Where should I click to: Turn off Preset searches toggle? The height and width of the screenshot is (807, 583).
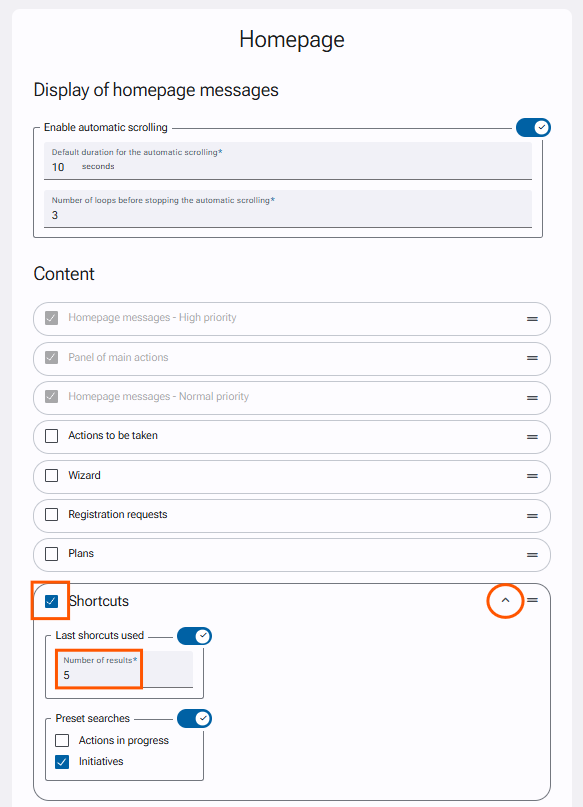pos(194,718)
